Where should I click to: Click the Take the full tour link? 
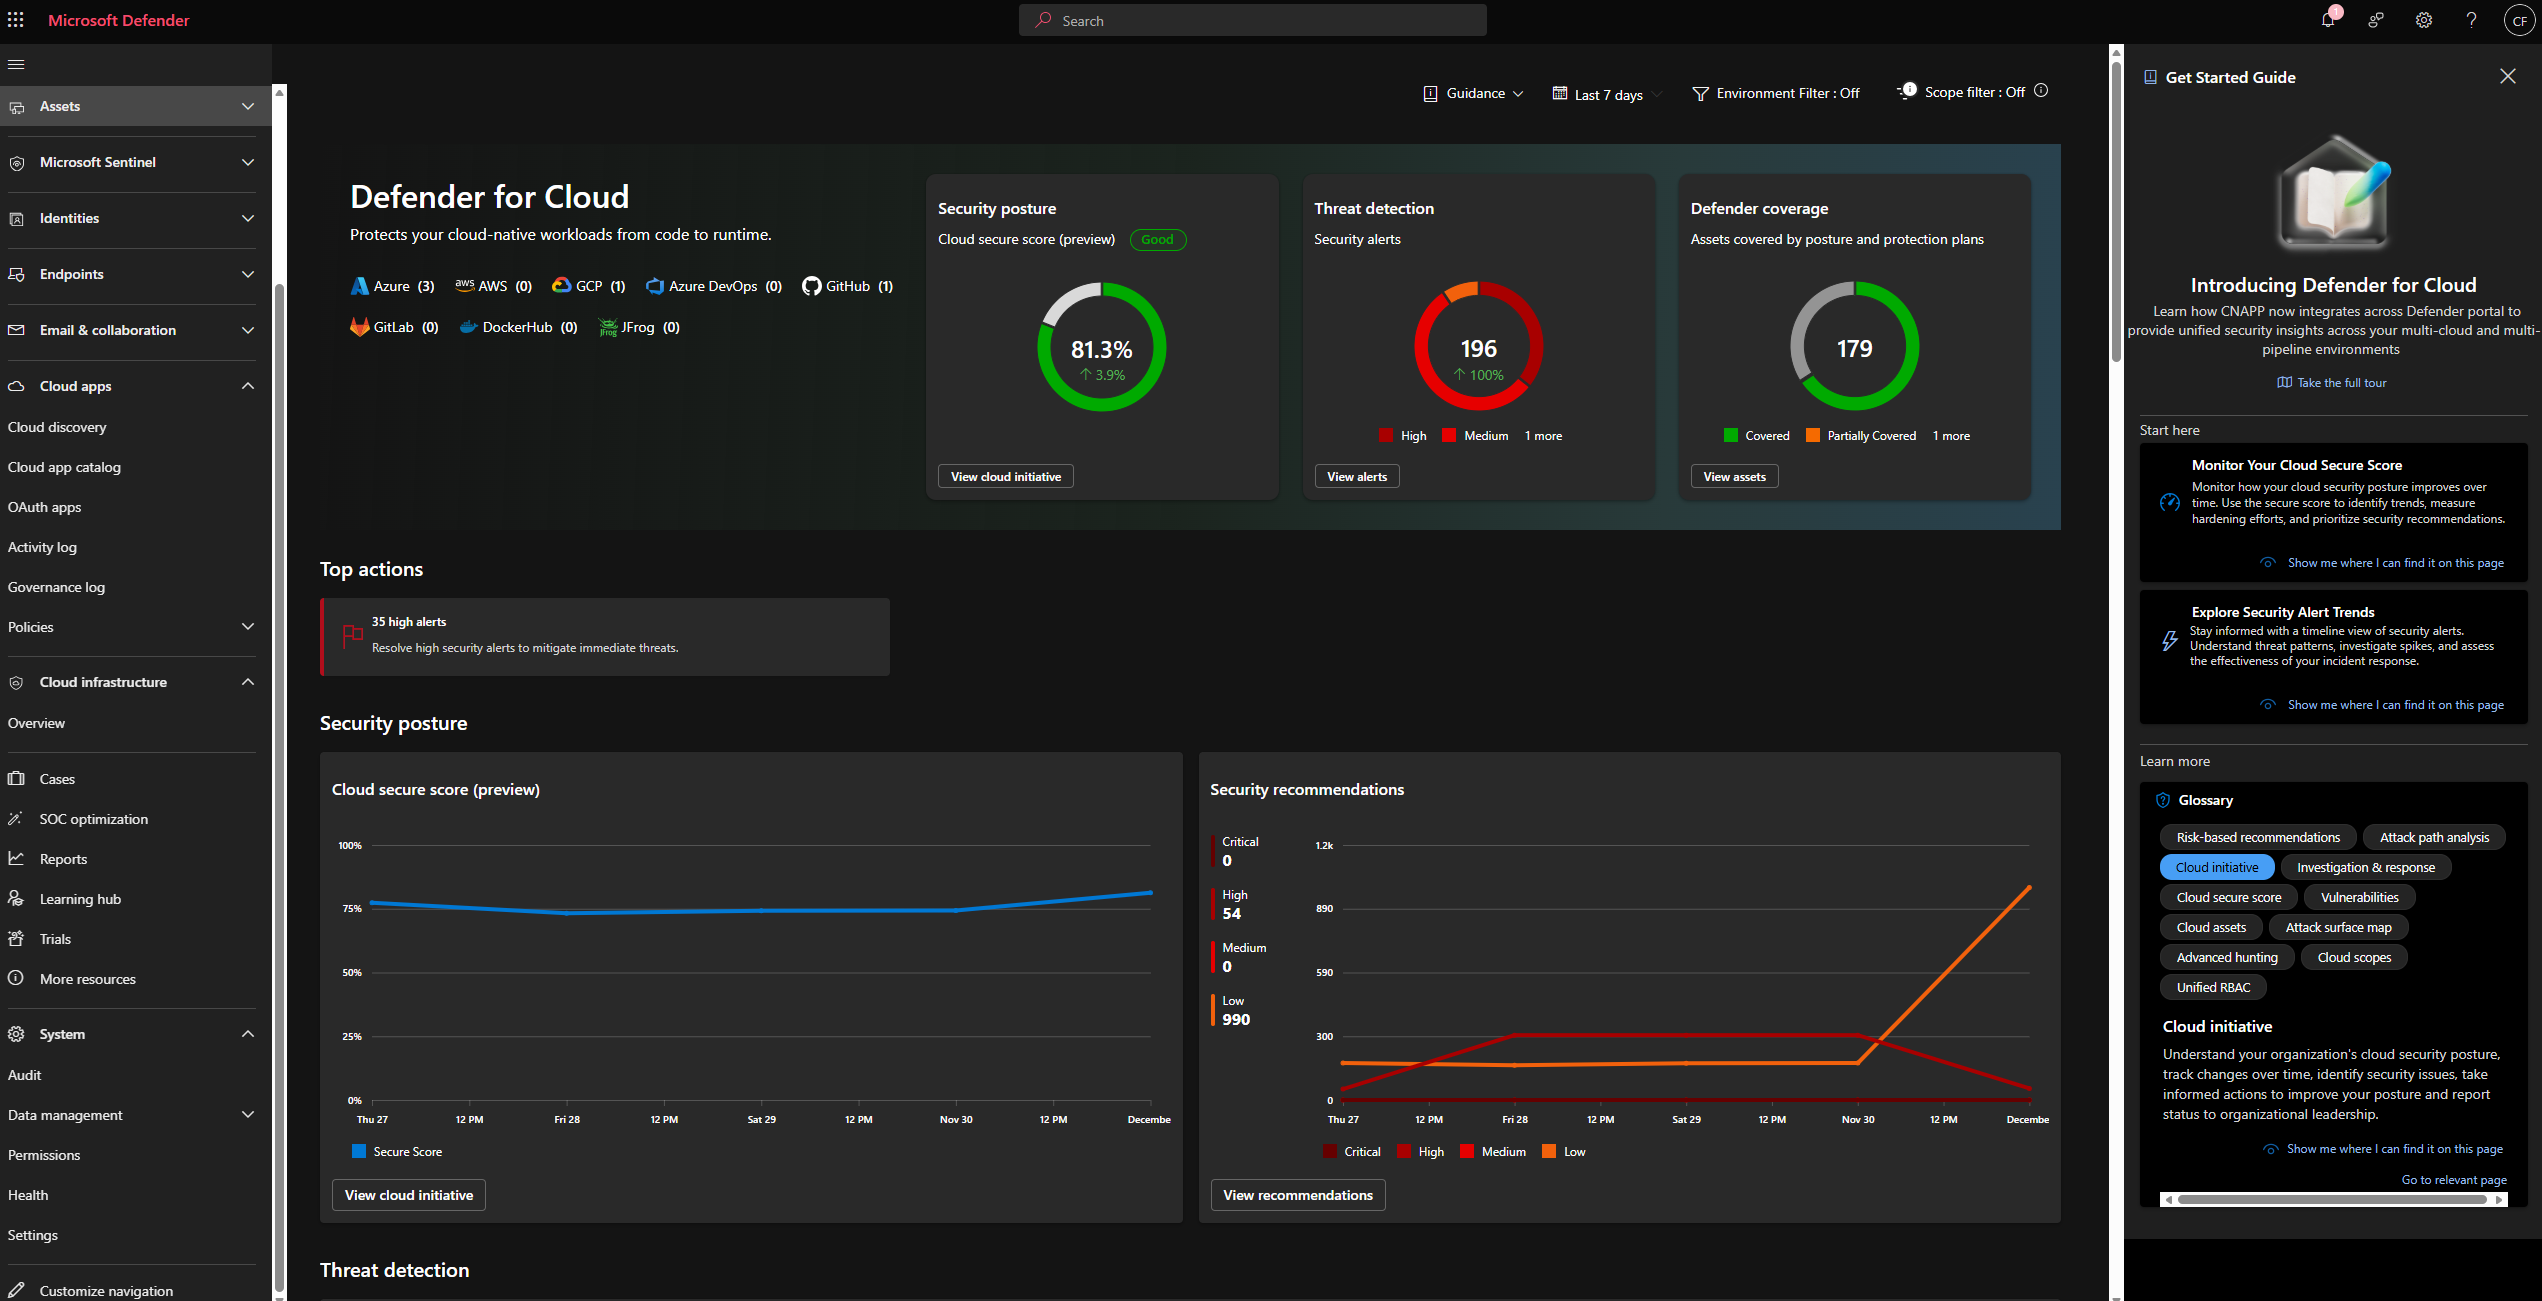[x=2340, y=383]
